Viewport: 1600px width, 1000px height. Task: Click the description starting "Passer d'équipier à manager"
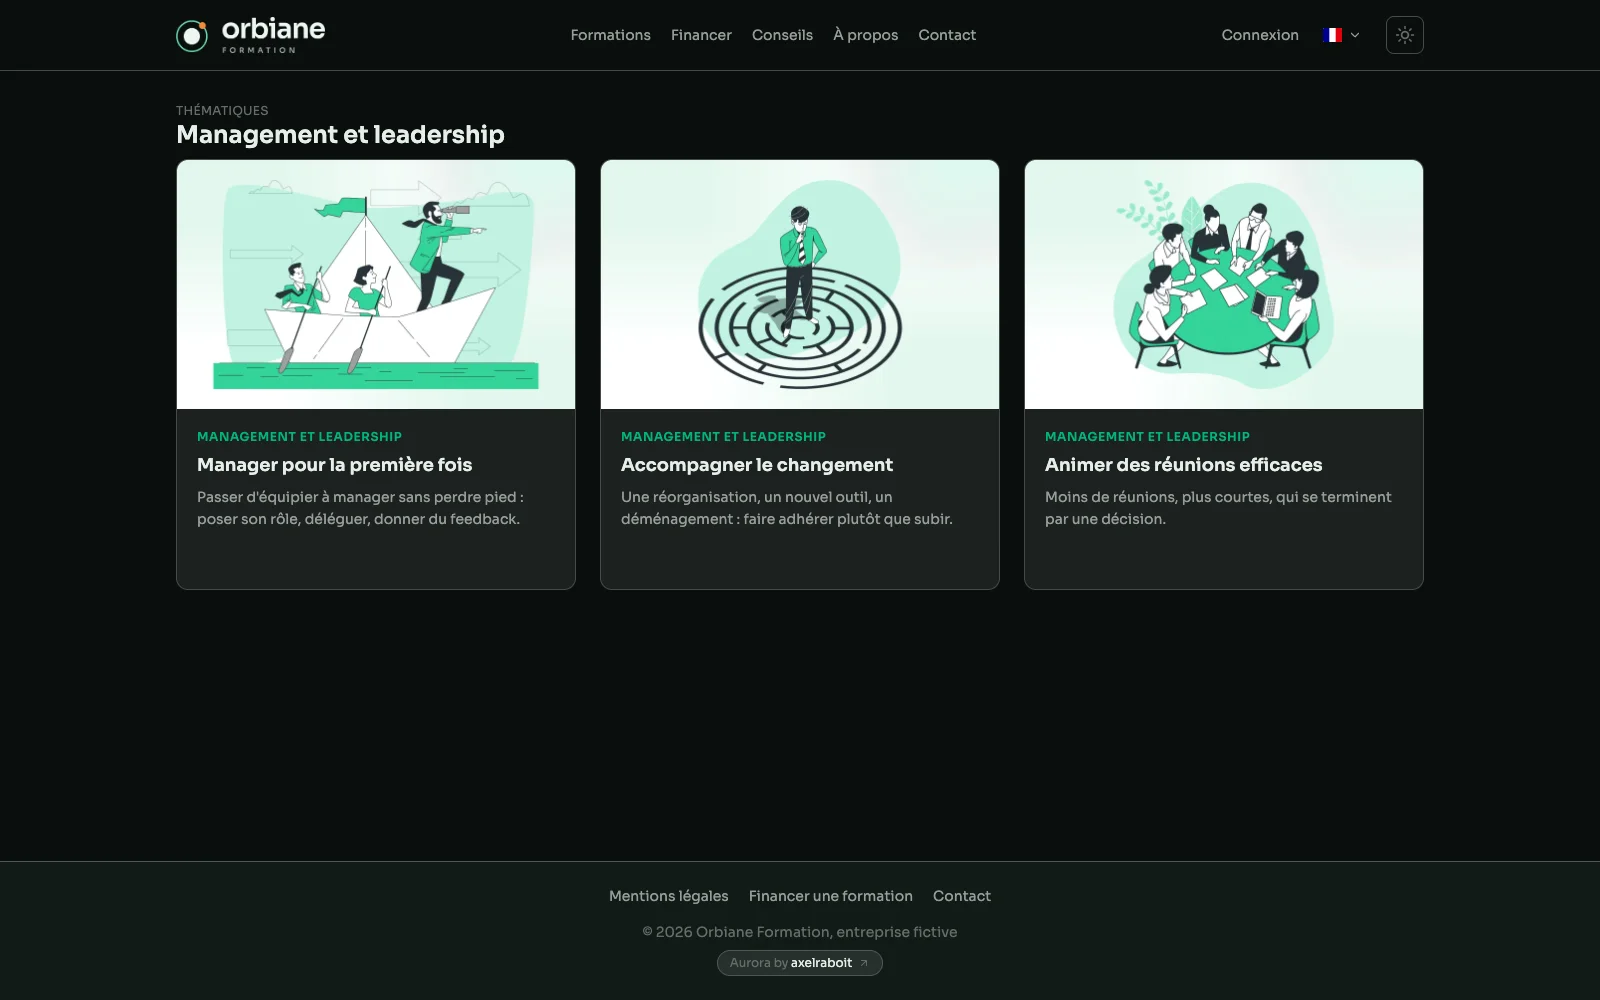point(360,508)
